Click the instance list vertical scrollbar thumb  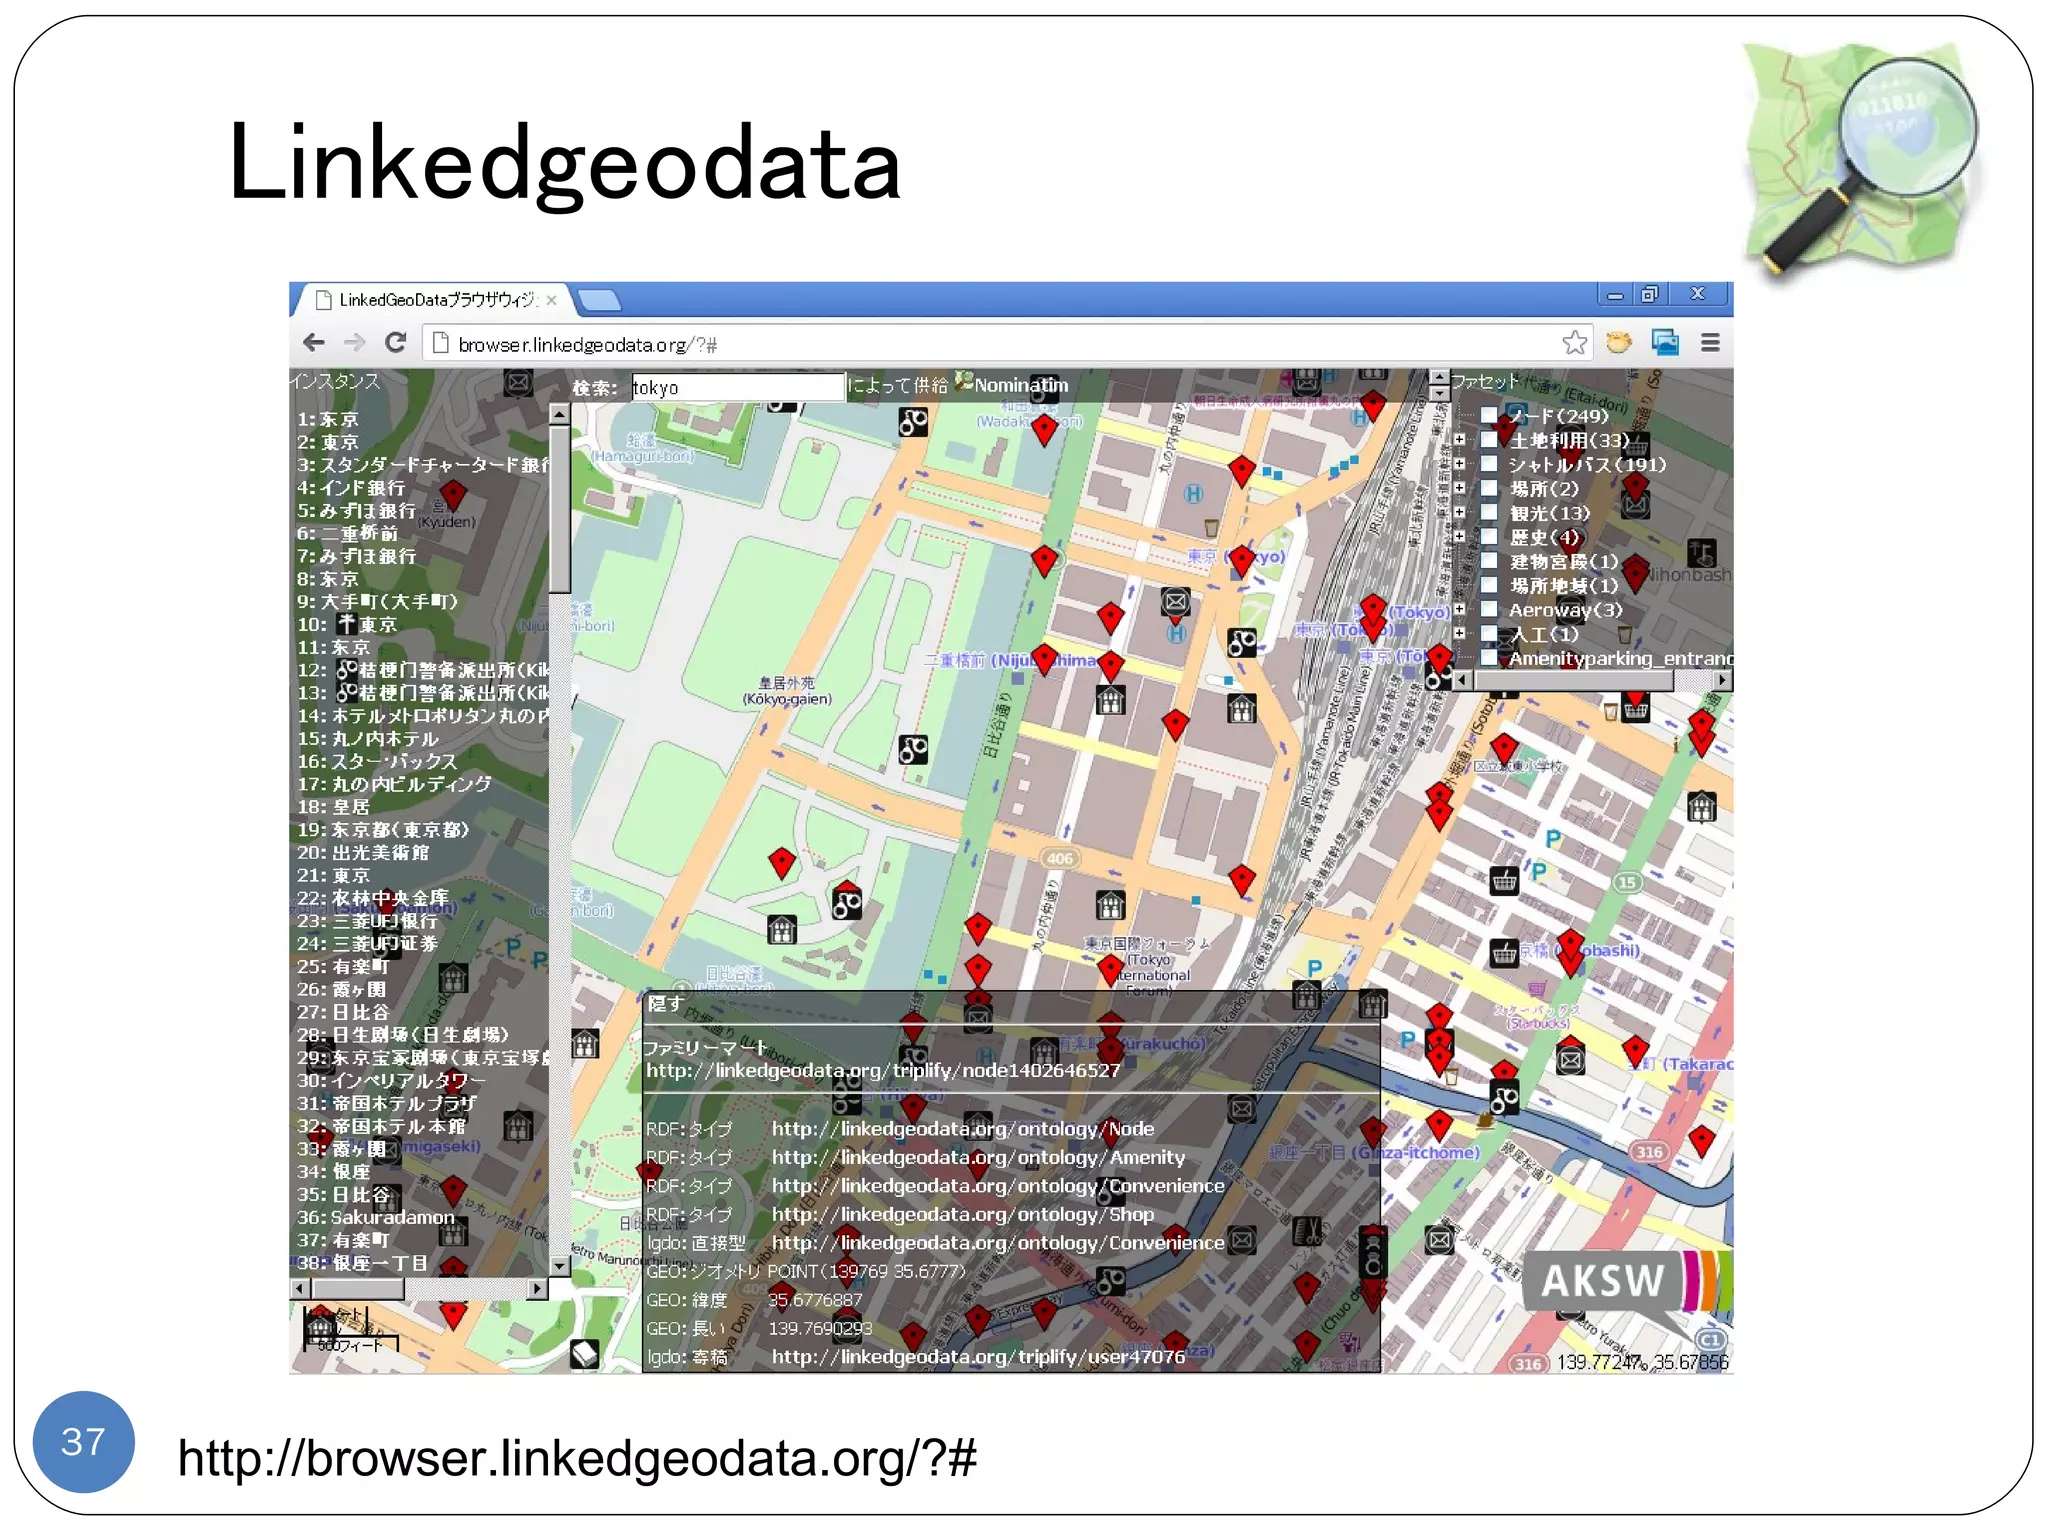click(x=560, y=508)
